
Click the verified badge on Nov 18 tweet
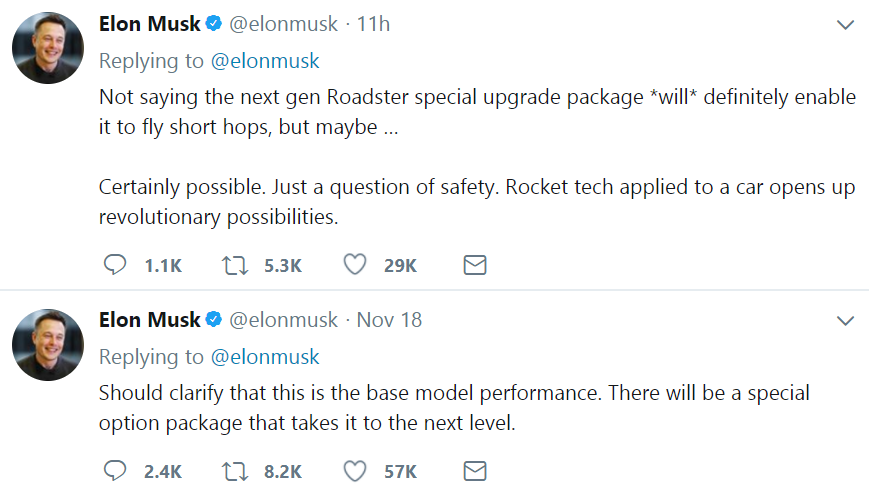pos(215,320)
